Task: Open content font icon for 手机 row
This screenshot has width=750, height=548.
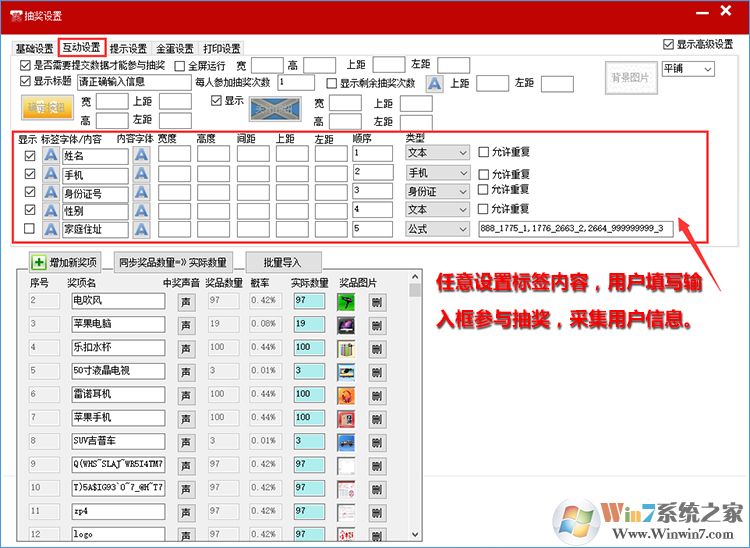Action: pos(141,173)
